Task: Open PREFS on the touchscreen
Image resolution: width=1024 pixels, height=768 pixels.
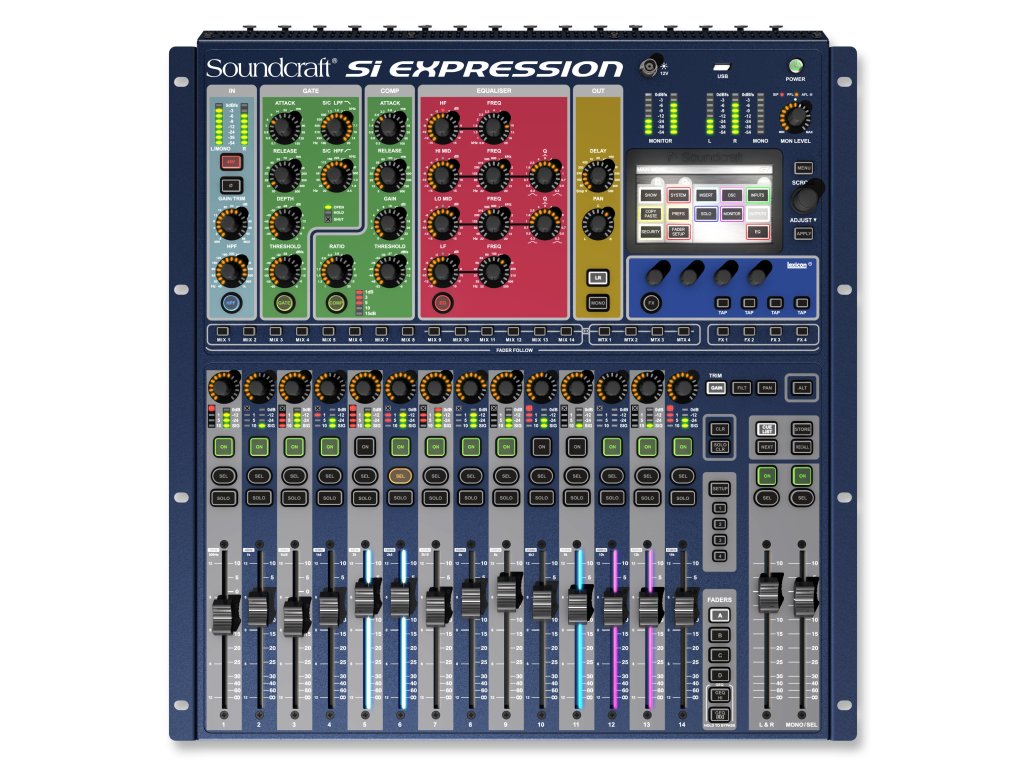Action: pyautogui.click(x=679, y=214)
